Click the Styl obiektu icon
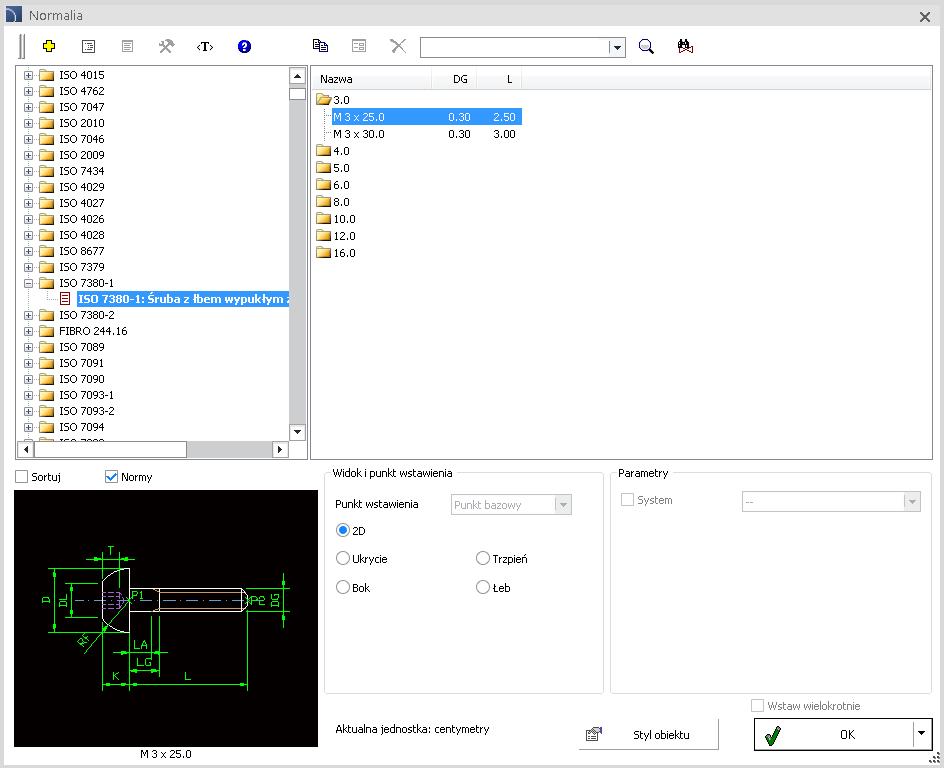Screen dimensions: 944x768 pyautogui.click(x=594, y=734)
